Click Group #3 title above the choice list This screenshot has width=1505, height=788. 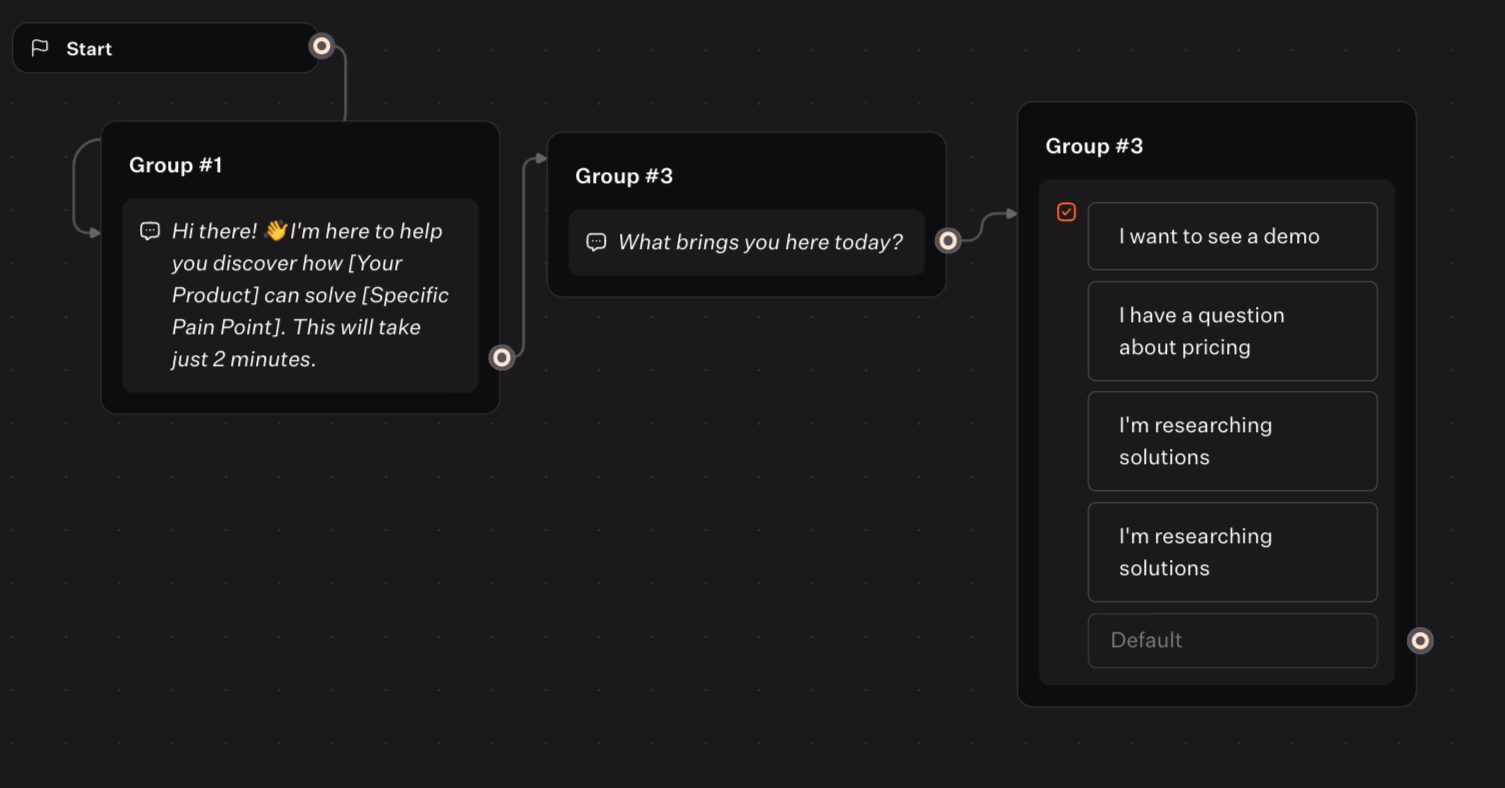click(1094, 146)
